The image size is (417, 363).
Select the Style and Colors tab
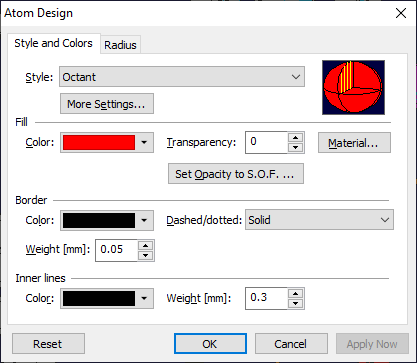53,43
